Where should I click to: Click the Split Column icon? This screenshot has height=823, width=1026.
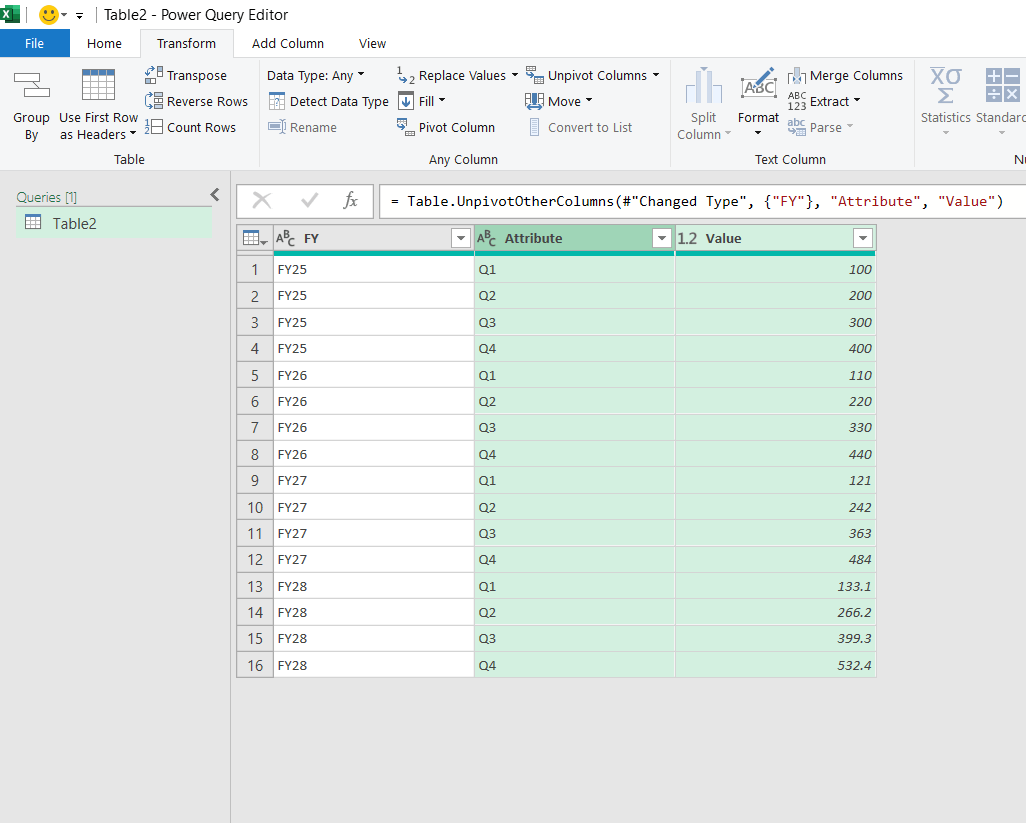pyautogui.click(x=703, y=86)
